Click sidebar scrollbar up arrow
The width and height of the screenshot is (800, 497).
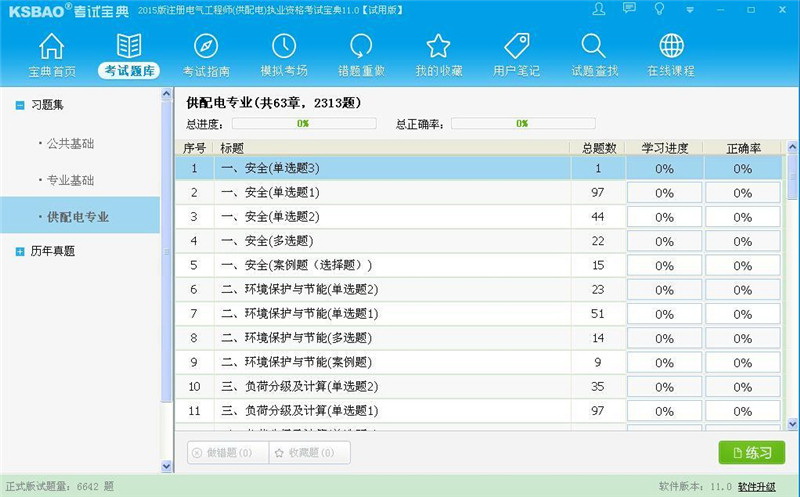(x=166, y=94)
